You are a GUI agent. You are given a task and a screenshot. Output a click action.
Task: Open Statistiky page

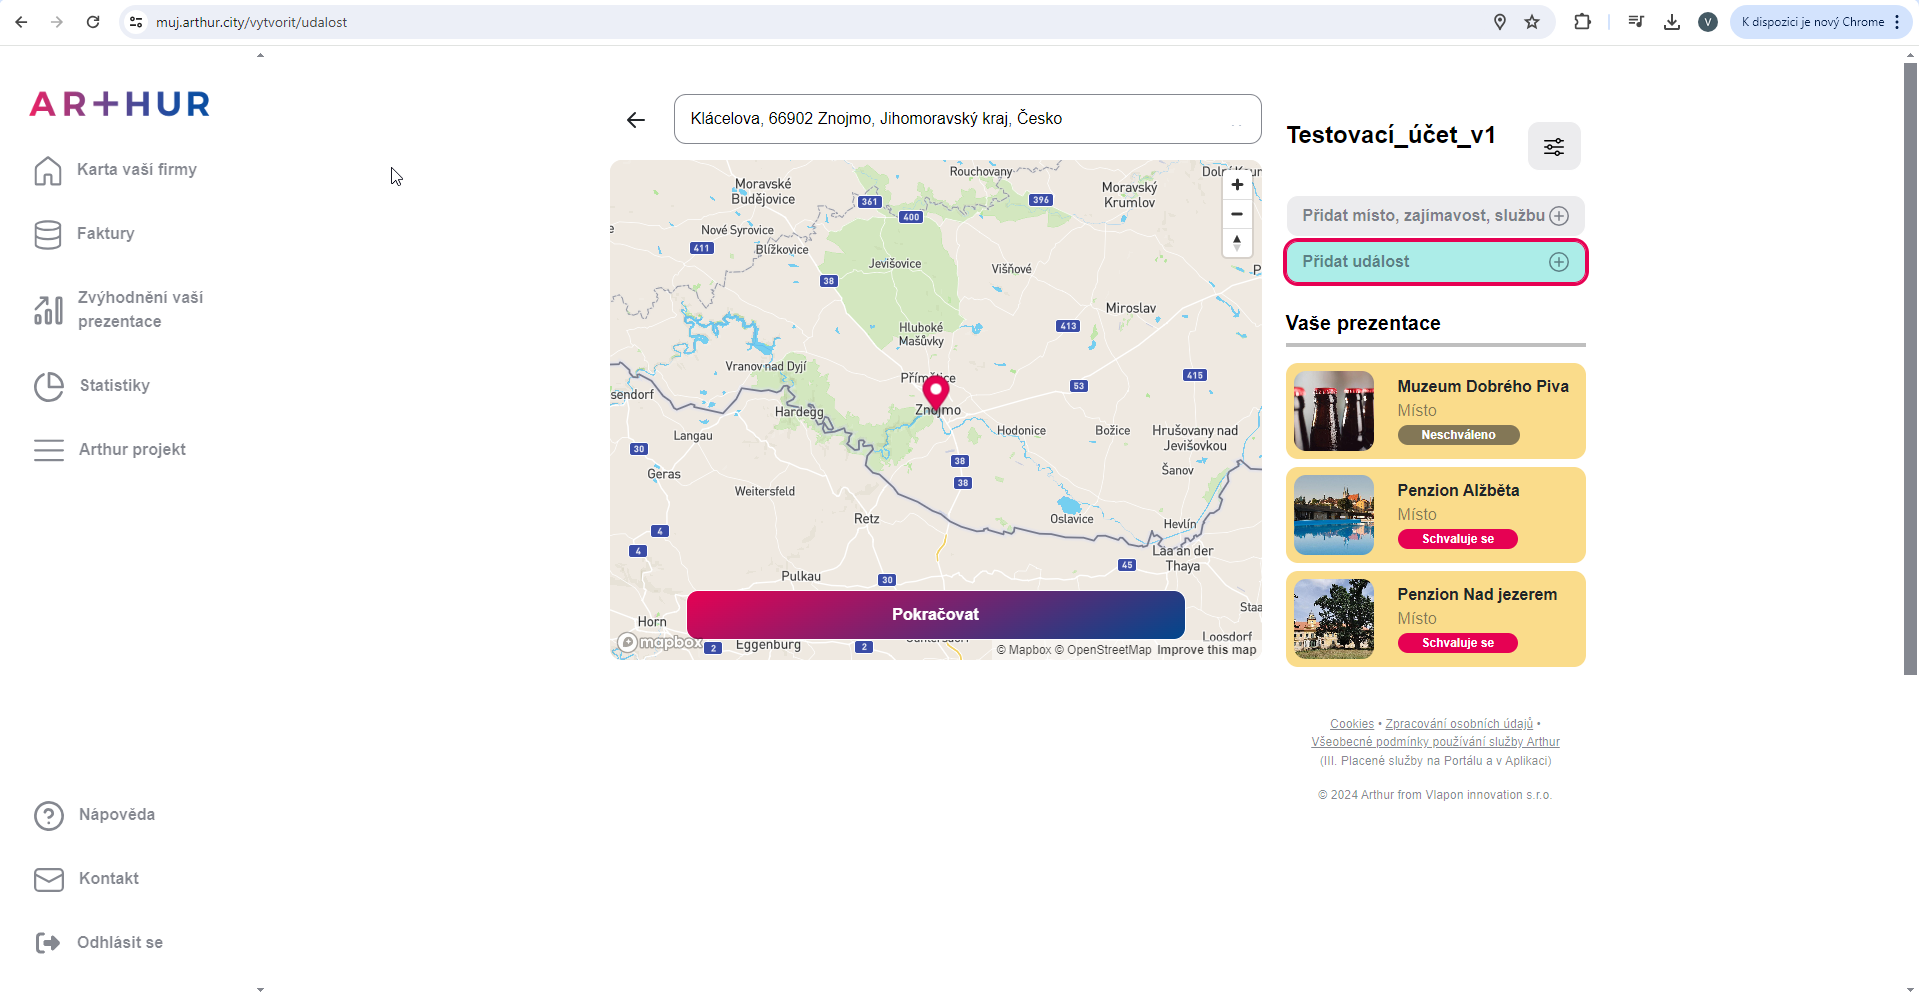[114, 386]
